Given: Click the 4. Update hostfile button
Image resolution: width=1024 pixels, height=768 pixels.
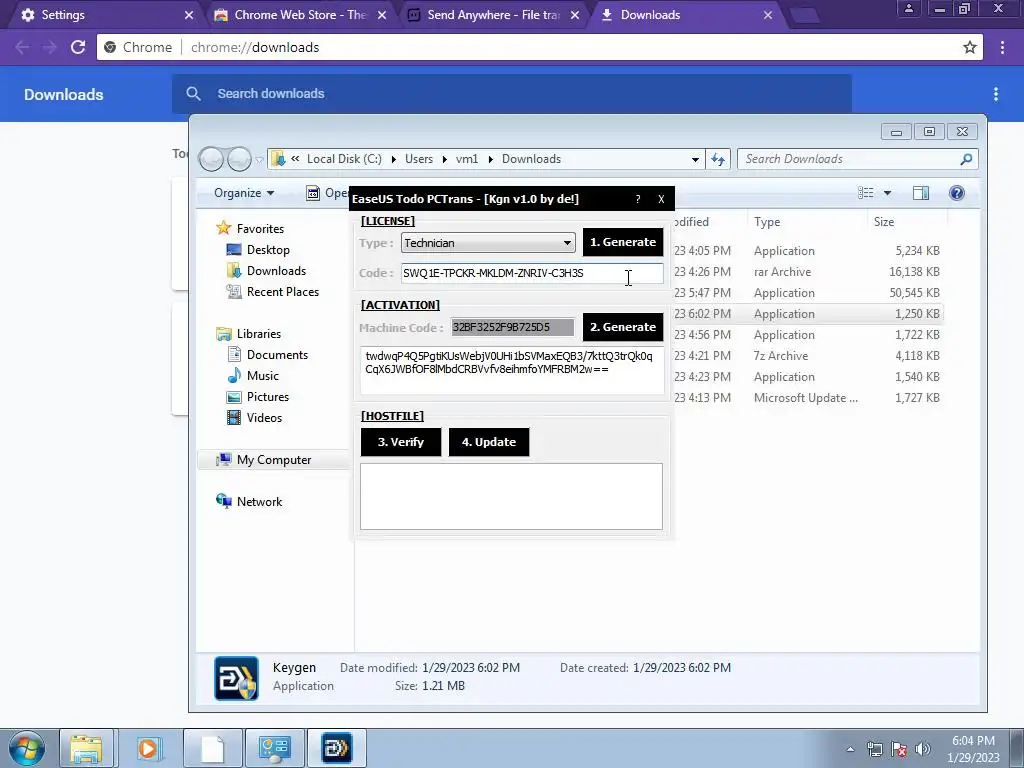Looking at the screenshot, I should coord(488,442).
